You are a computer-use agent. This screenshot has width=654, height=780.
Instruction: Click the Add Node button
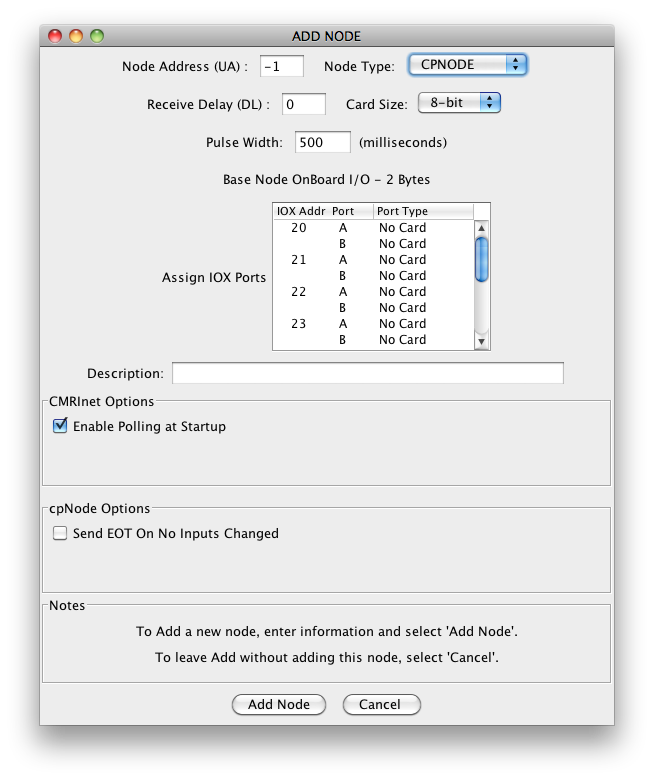coord(279,704)
